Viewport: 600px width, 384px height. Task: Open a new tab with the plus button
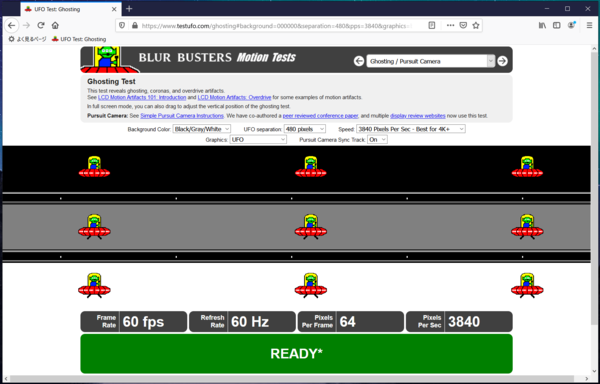click(129, 9)
